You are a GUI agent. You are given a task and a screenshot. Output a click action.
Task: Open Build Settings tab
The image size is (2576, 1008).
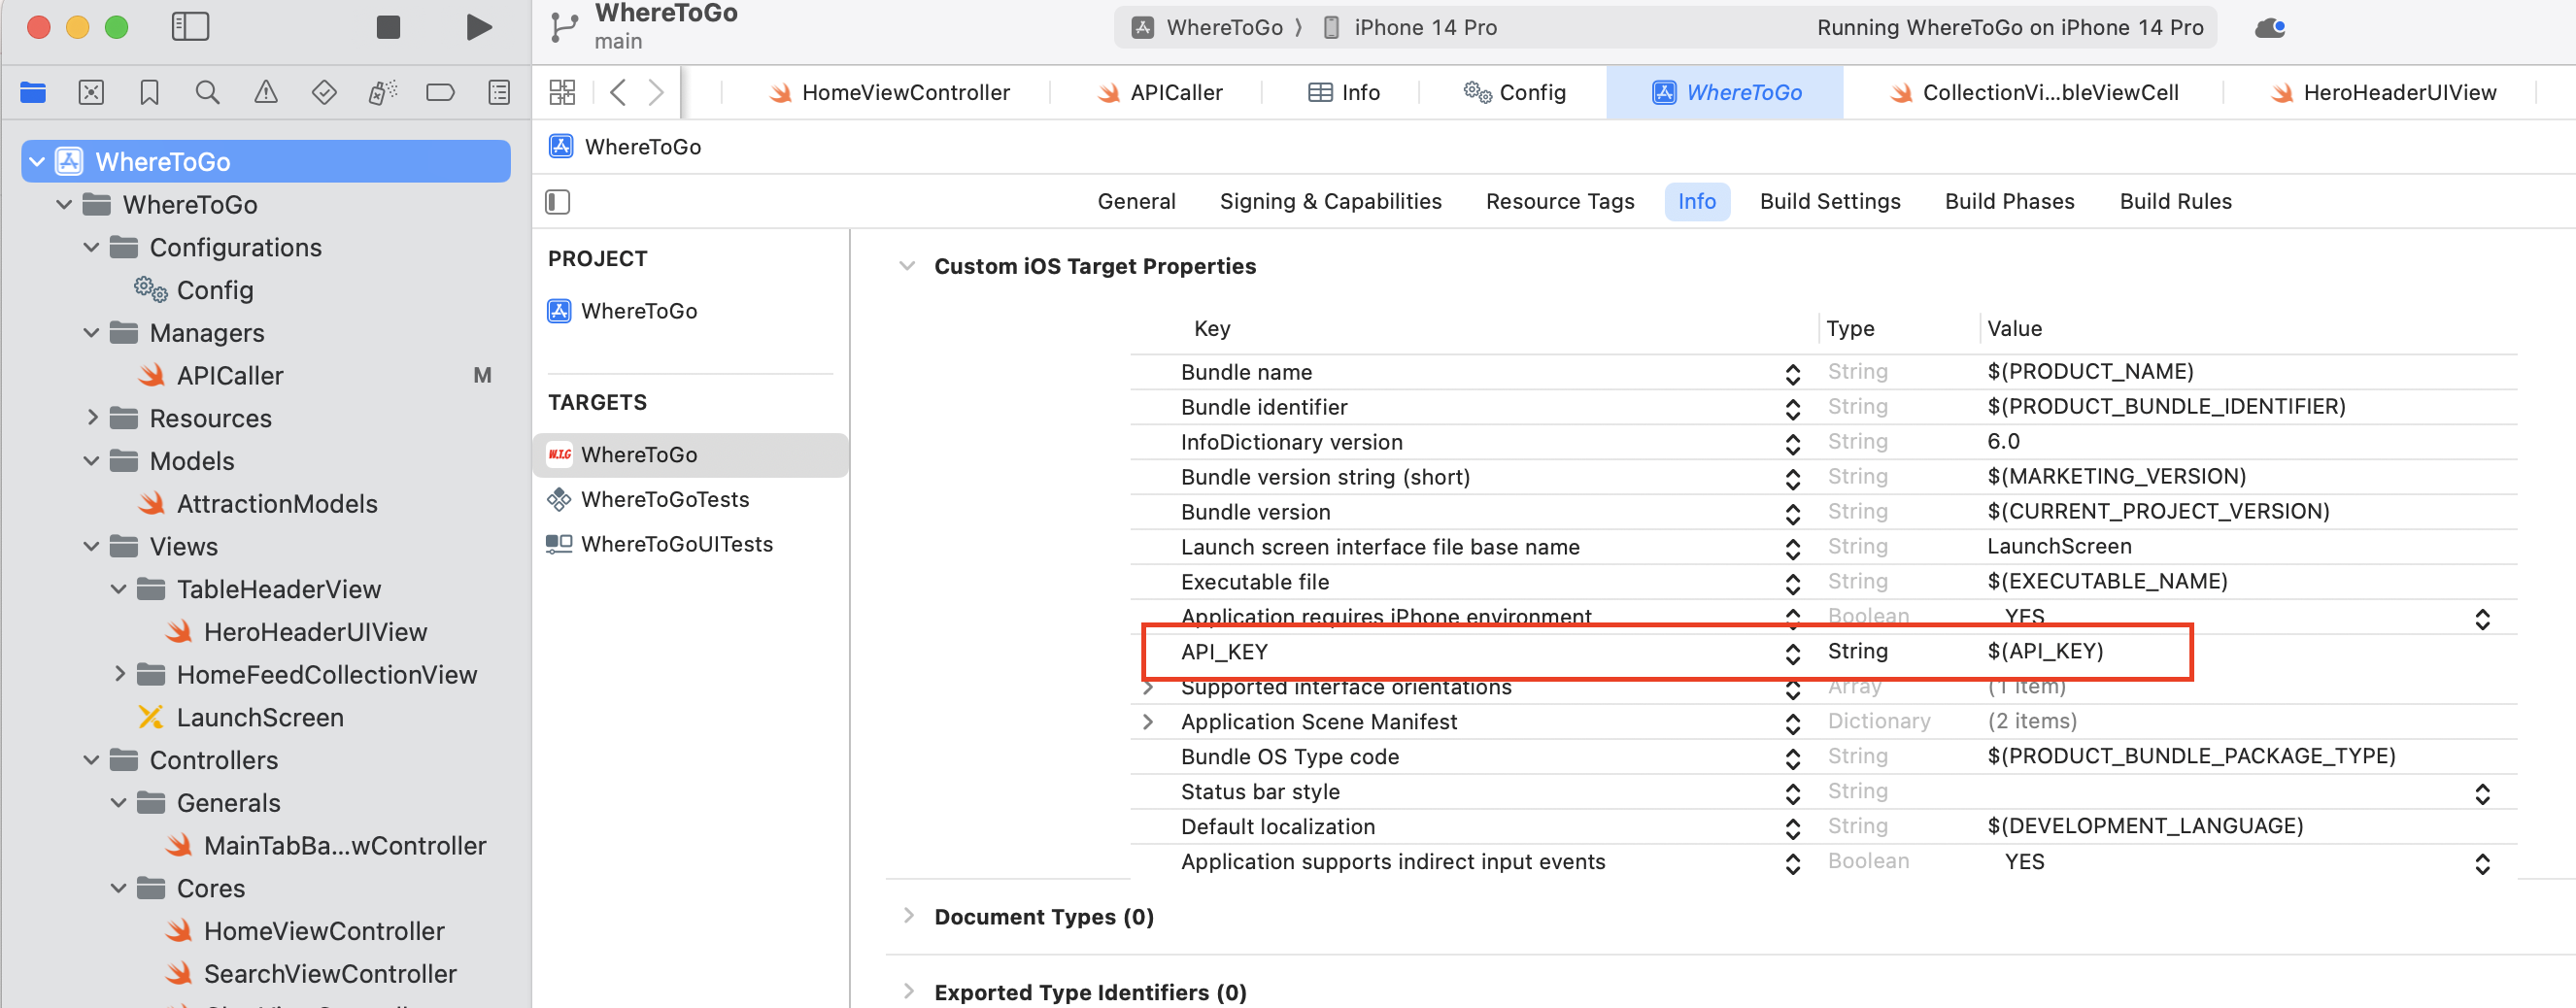[1829, 202]
